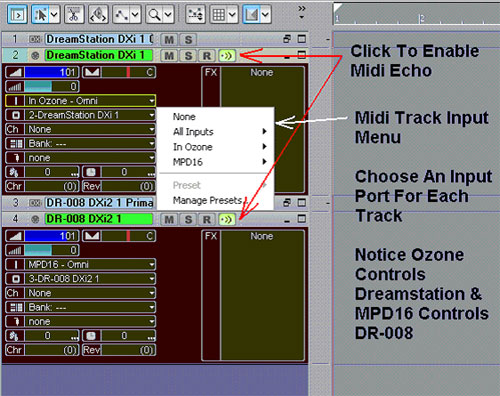Select the Scissors tool in the toolbar

pos(74,15)
